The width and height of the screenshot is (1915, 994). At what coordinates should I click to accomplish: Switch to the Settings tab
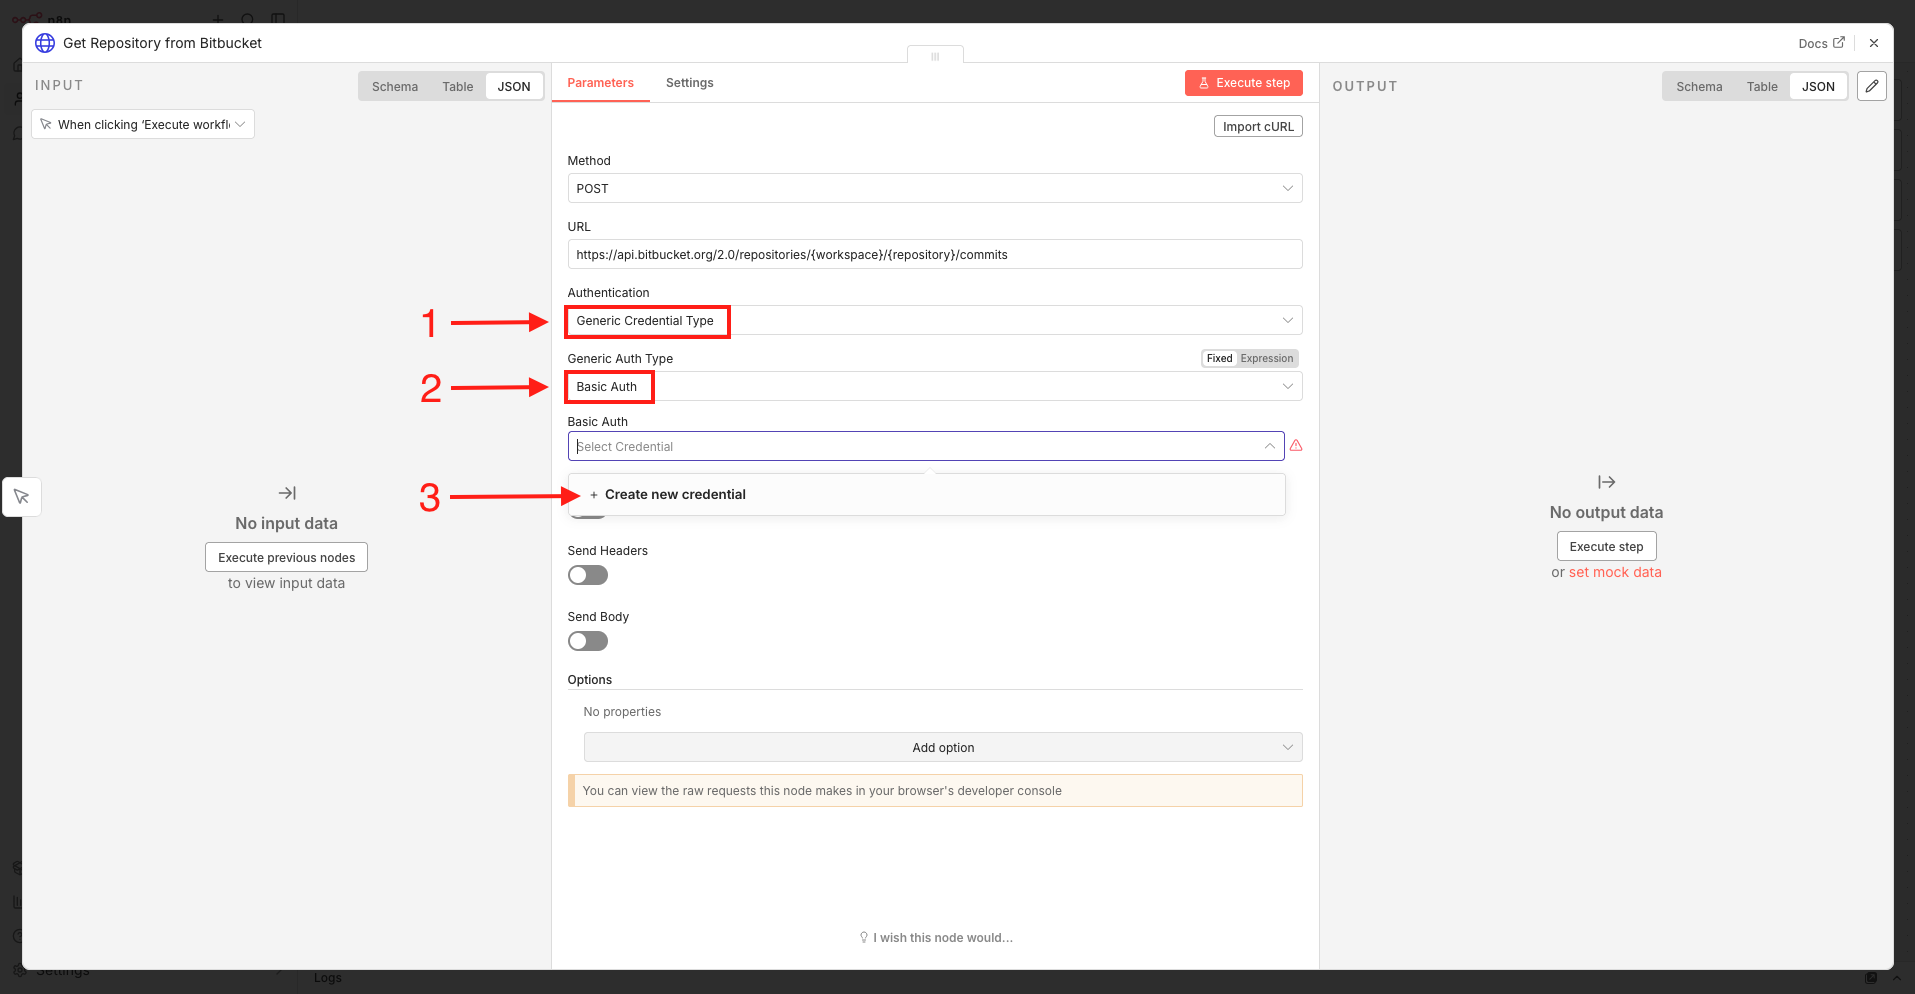(x=689, y=83)
